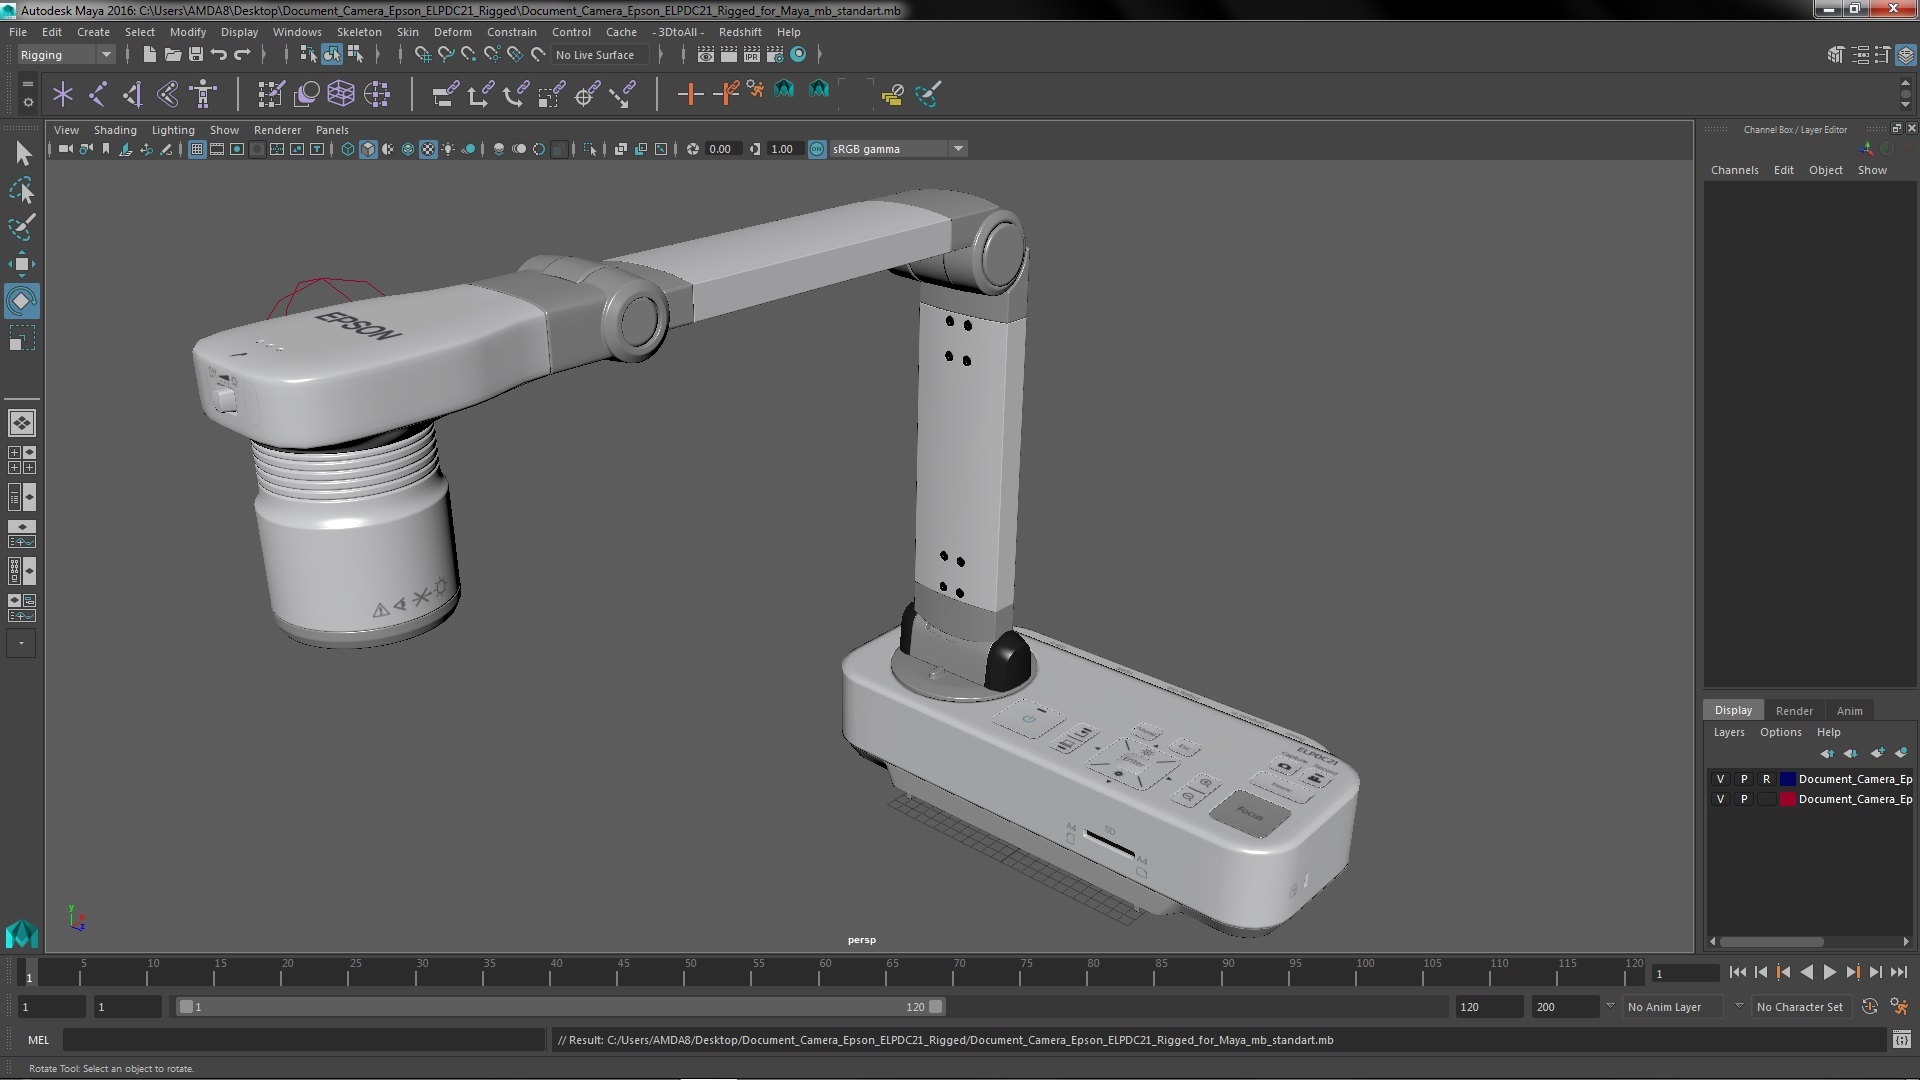Click the Create Cluster shelf icon
This screenshot has width=1920, height=1080.
tap(377, 94)
